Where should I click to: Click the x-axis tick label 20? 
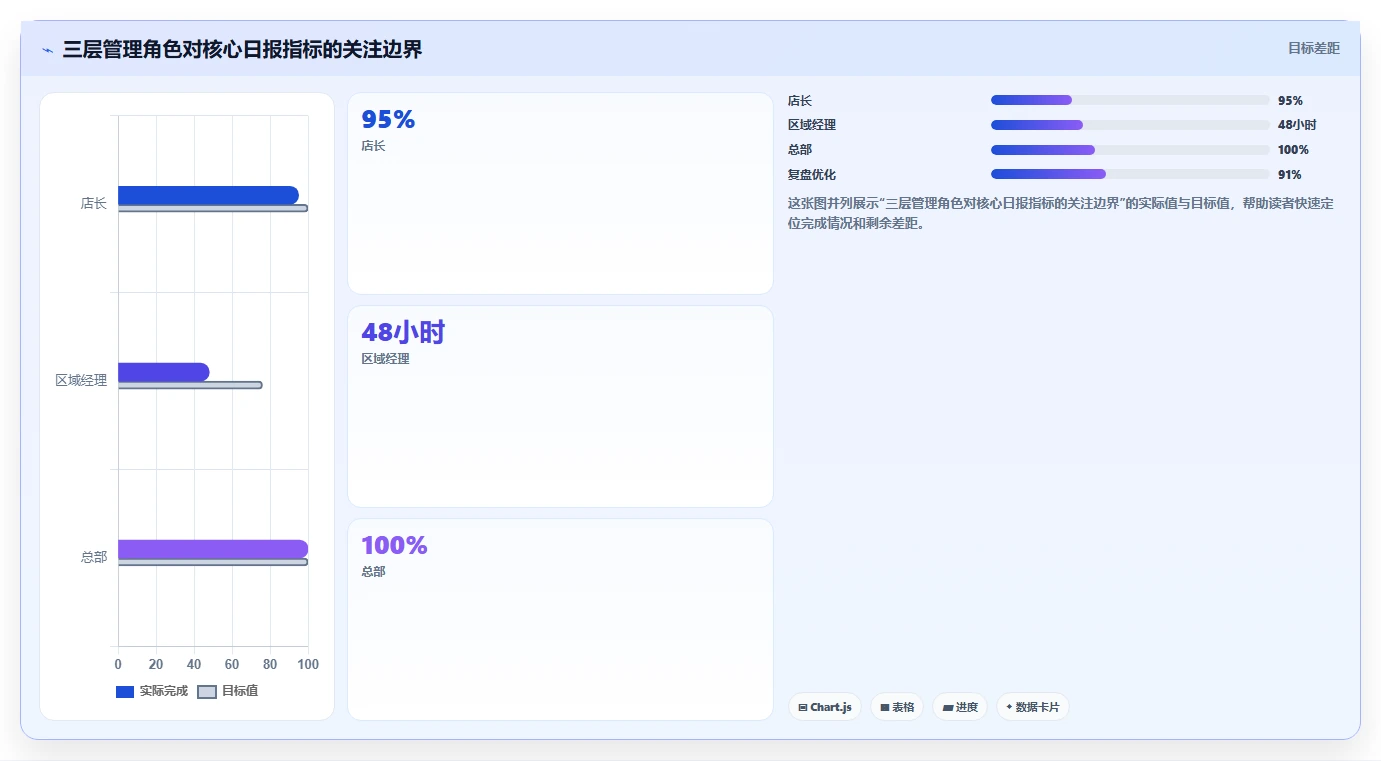(156, 665)
